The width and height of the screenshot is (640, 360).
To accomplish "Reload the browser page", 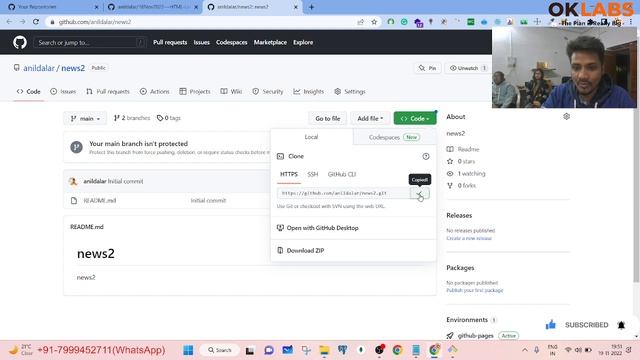I will 36,22.
